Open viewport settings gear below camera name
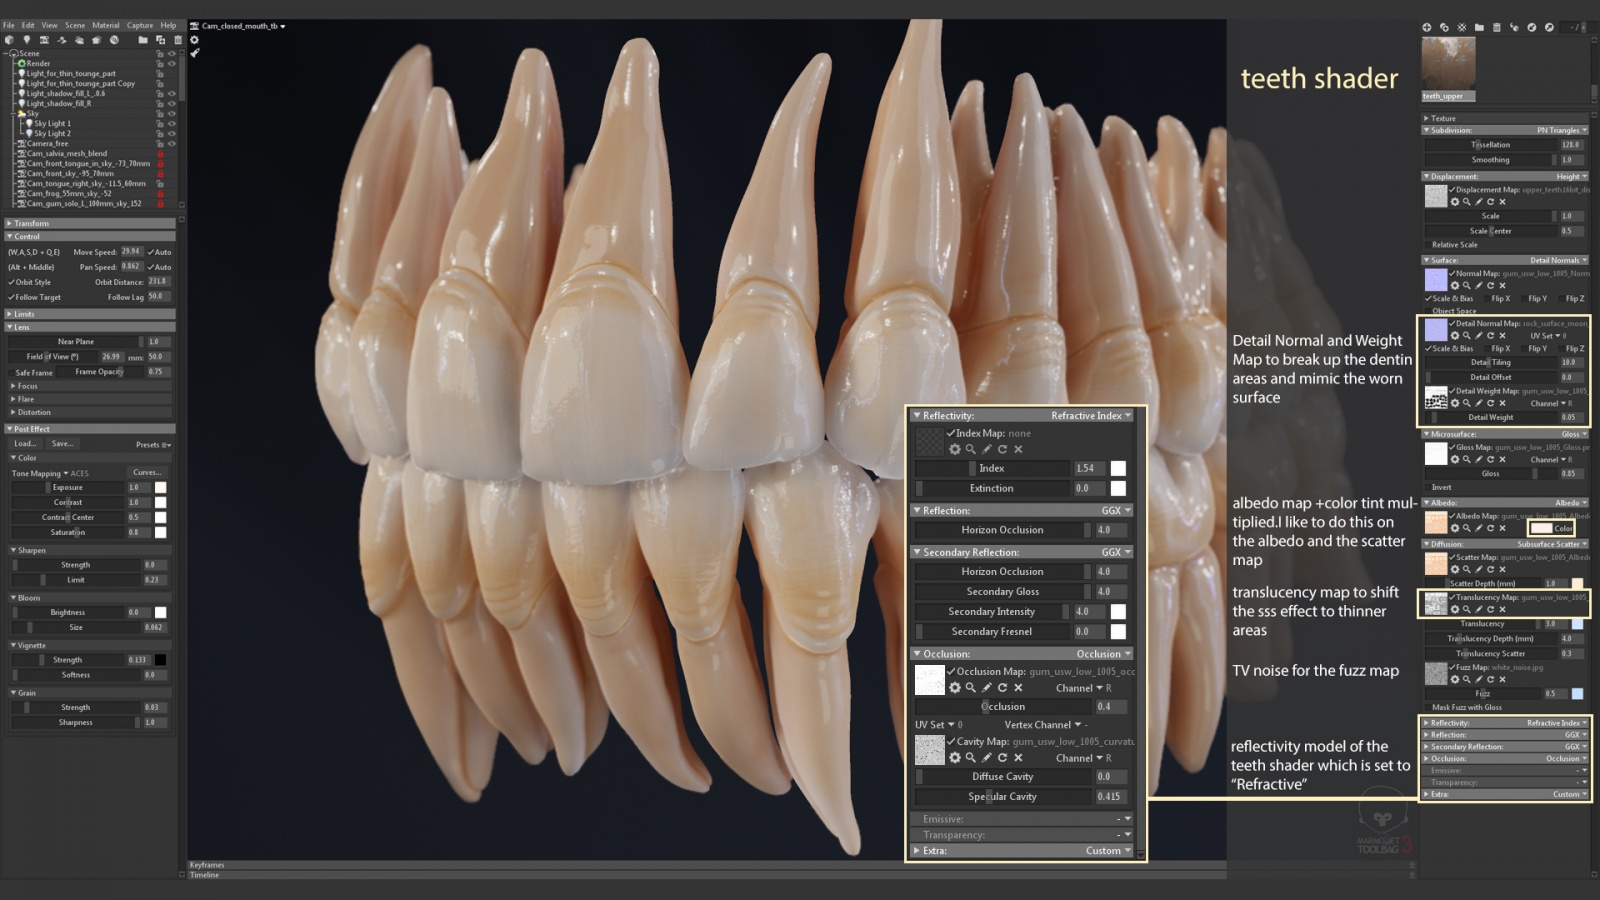Viewport: 1600px width, 900px height. click(194, 40)
